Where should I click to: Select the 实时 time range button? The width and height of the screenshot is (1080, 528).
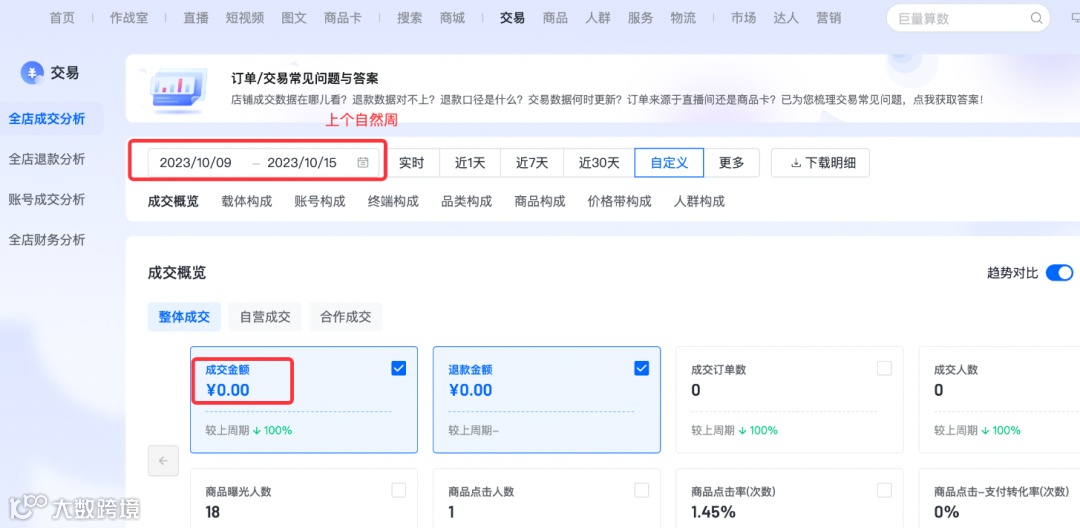[411, 163]
